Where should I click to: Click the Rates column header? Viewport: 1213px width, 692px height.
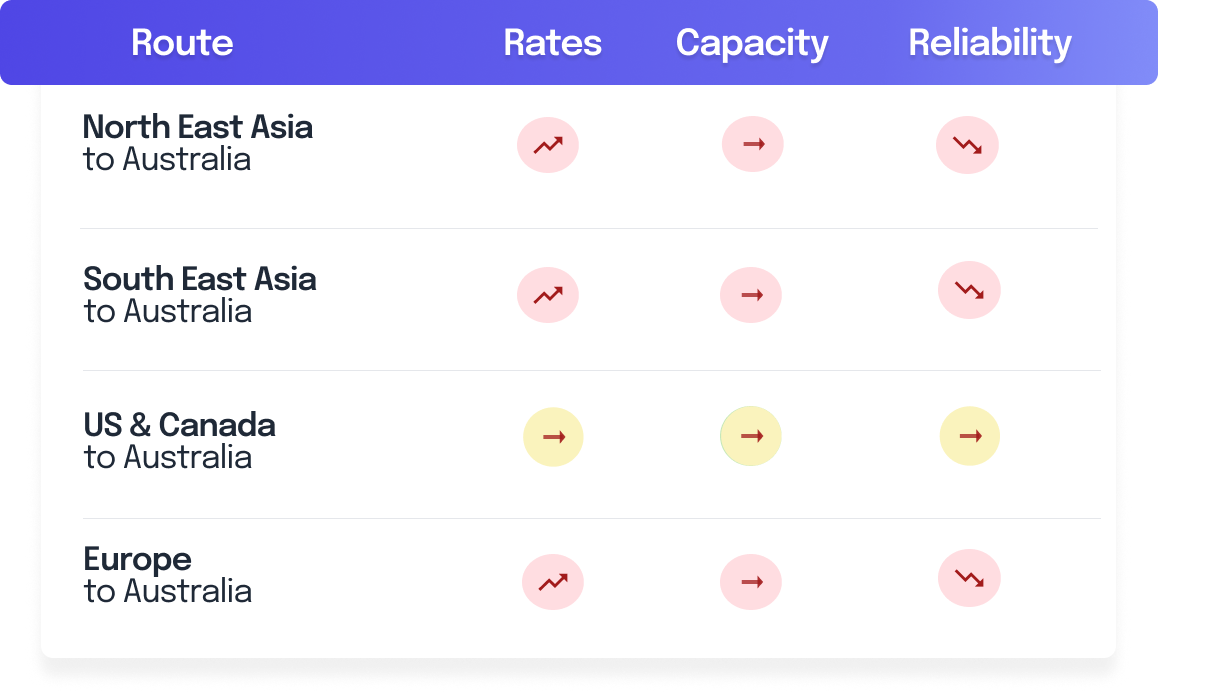point(553,43)
